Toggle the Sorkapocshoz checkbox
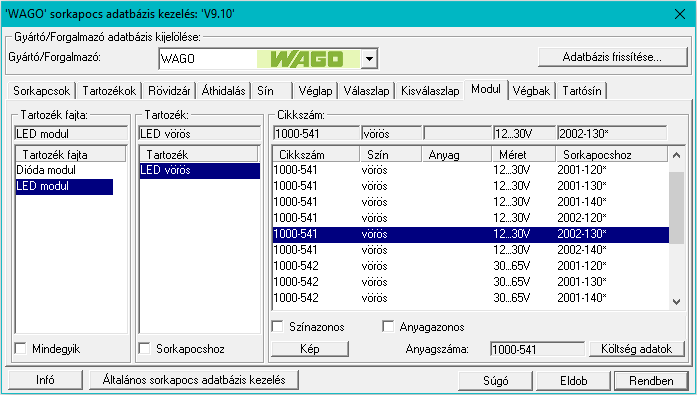The image size is (697, 395). click(x=144, y=348)
